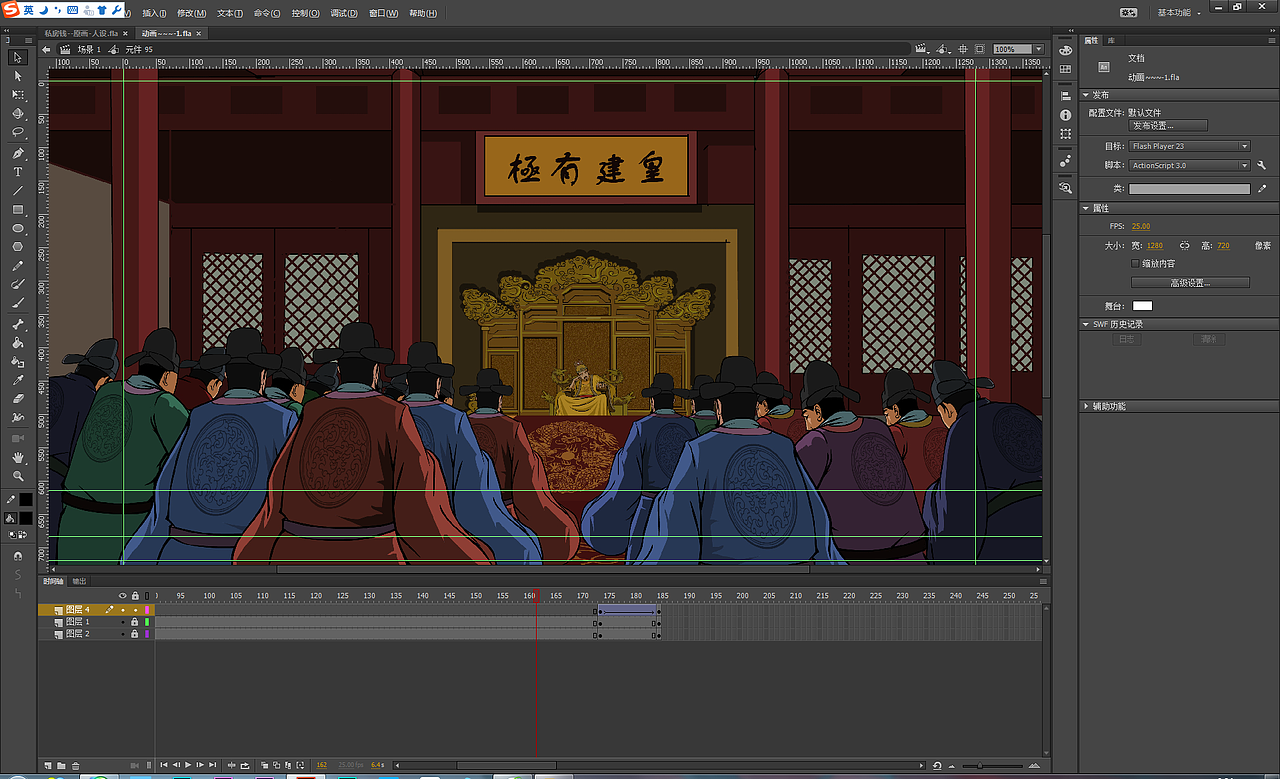The image size is (1280, 779).
Task: Select the Zoom tool at toolbar bottom
Action: (x=18, y=477)
